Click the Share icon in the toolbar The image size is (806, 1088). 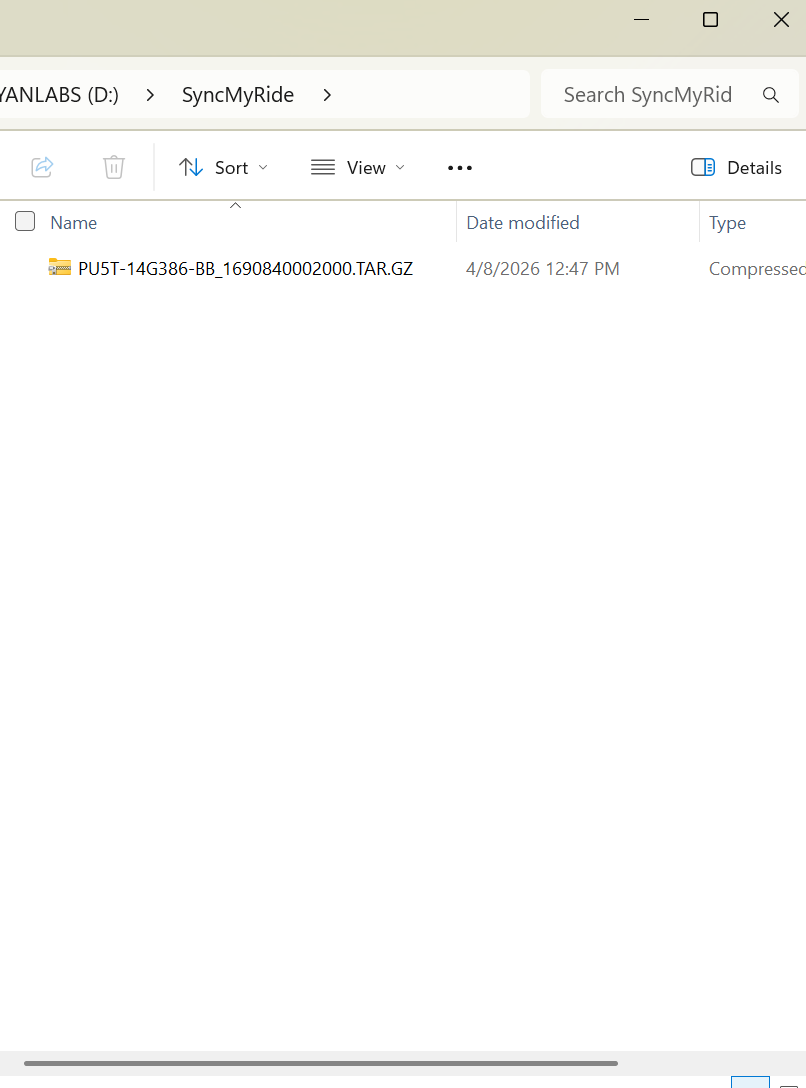click(42, 167)
